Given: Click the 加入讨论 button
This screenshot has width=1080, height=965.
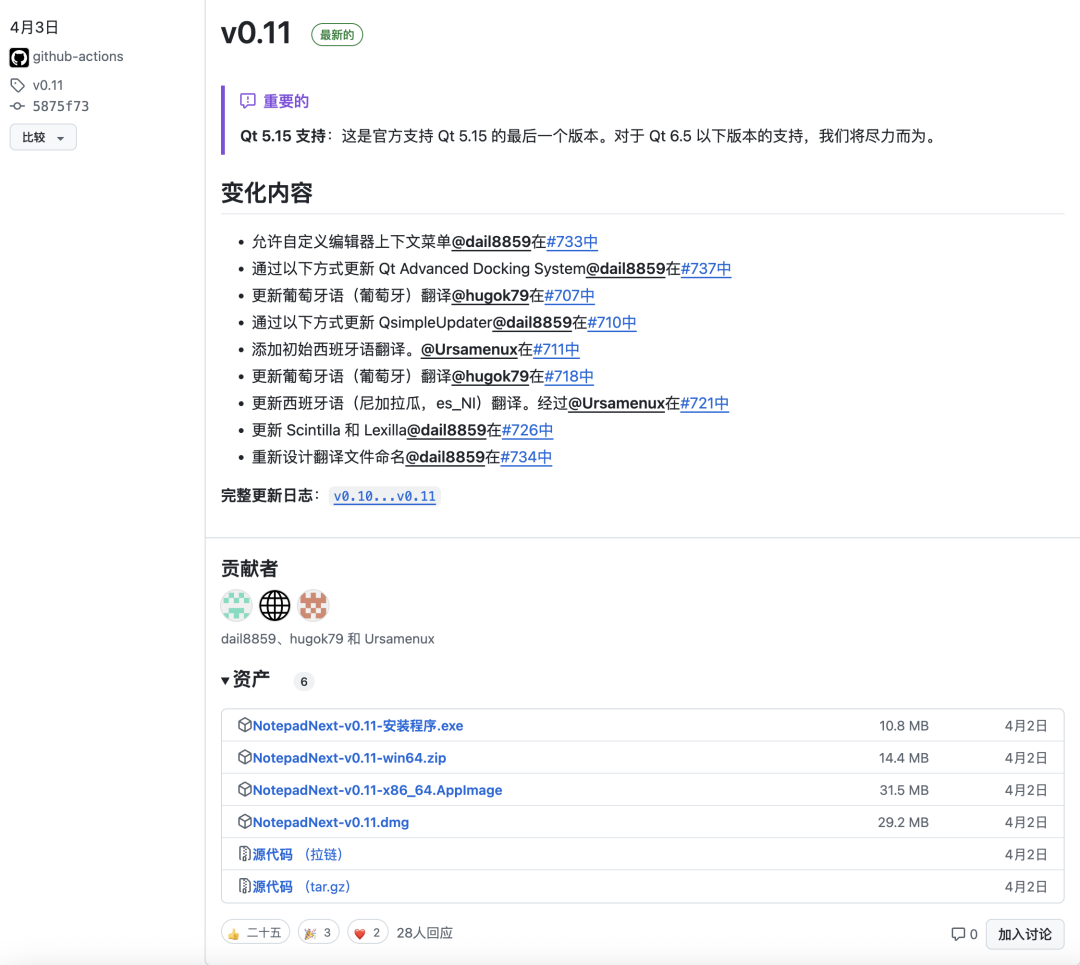Looking at the screenshot, I should 1024,933.
